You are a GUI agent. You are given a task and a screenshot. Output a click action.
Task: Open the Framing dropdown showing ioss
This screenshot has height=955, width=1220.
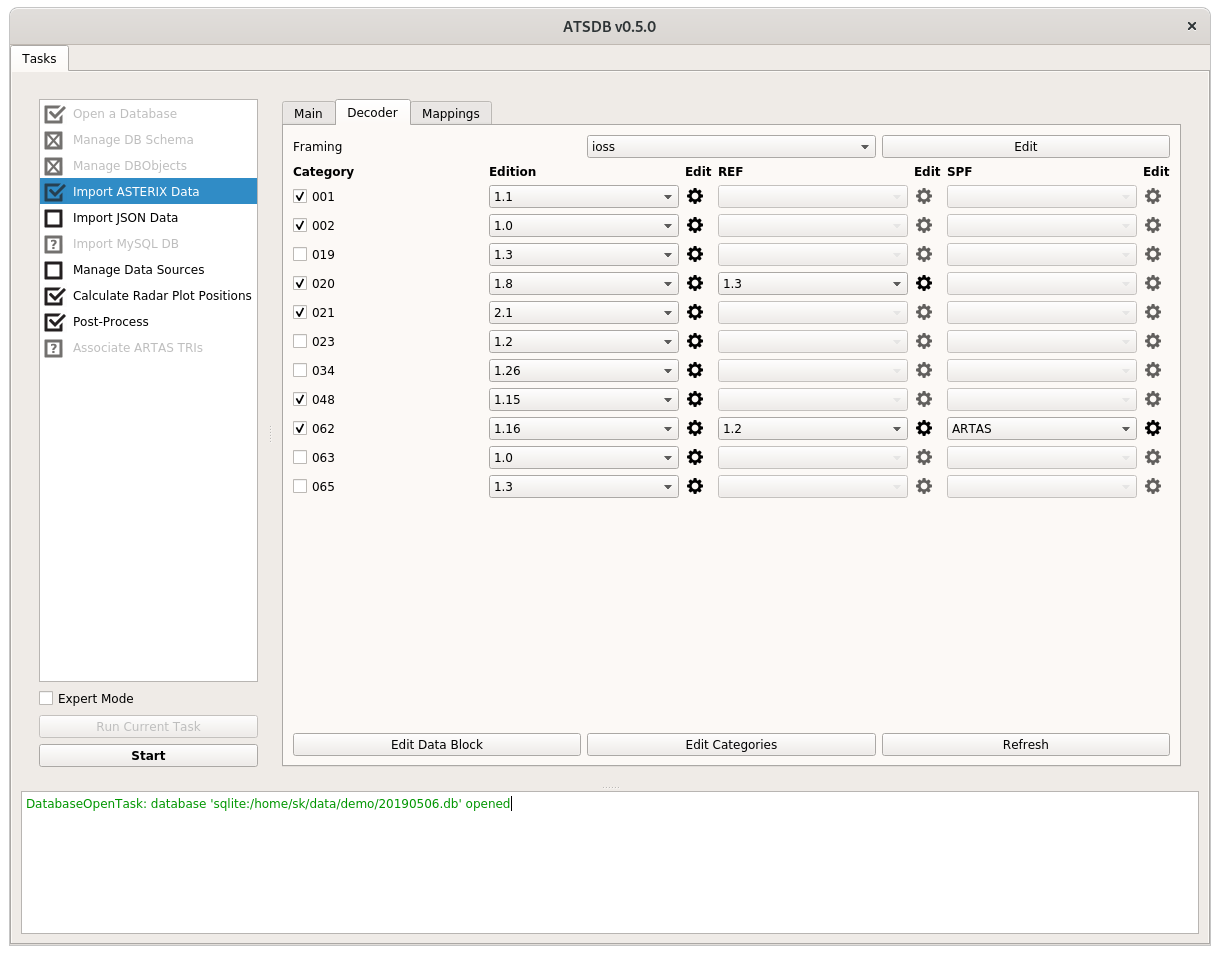pyautogui.click(x=732, y=147)
